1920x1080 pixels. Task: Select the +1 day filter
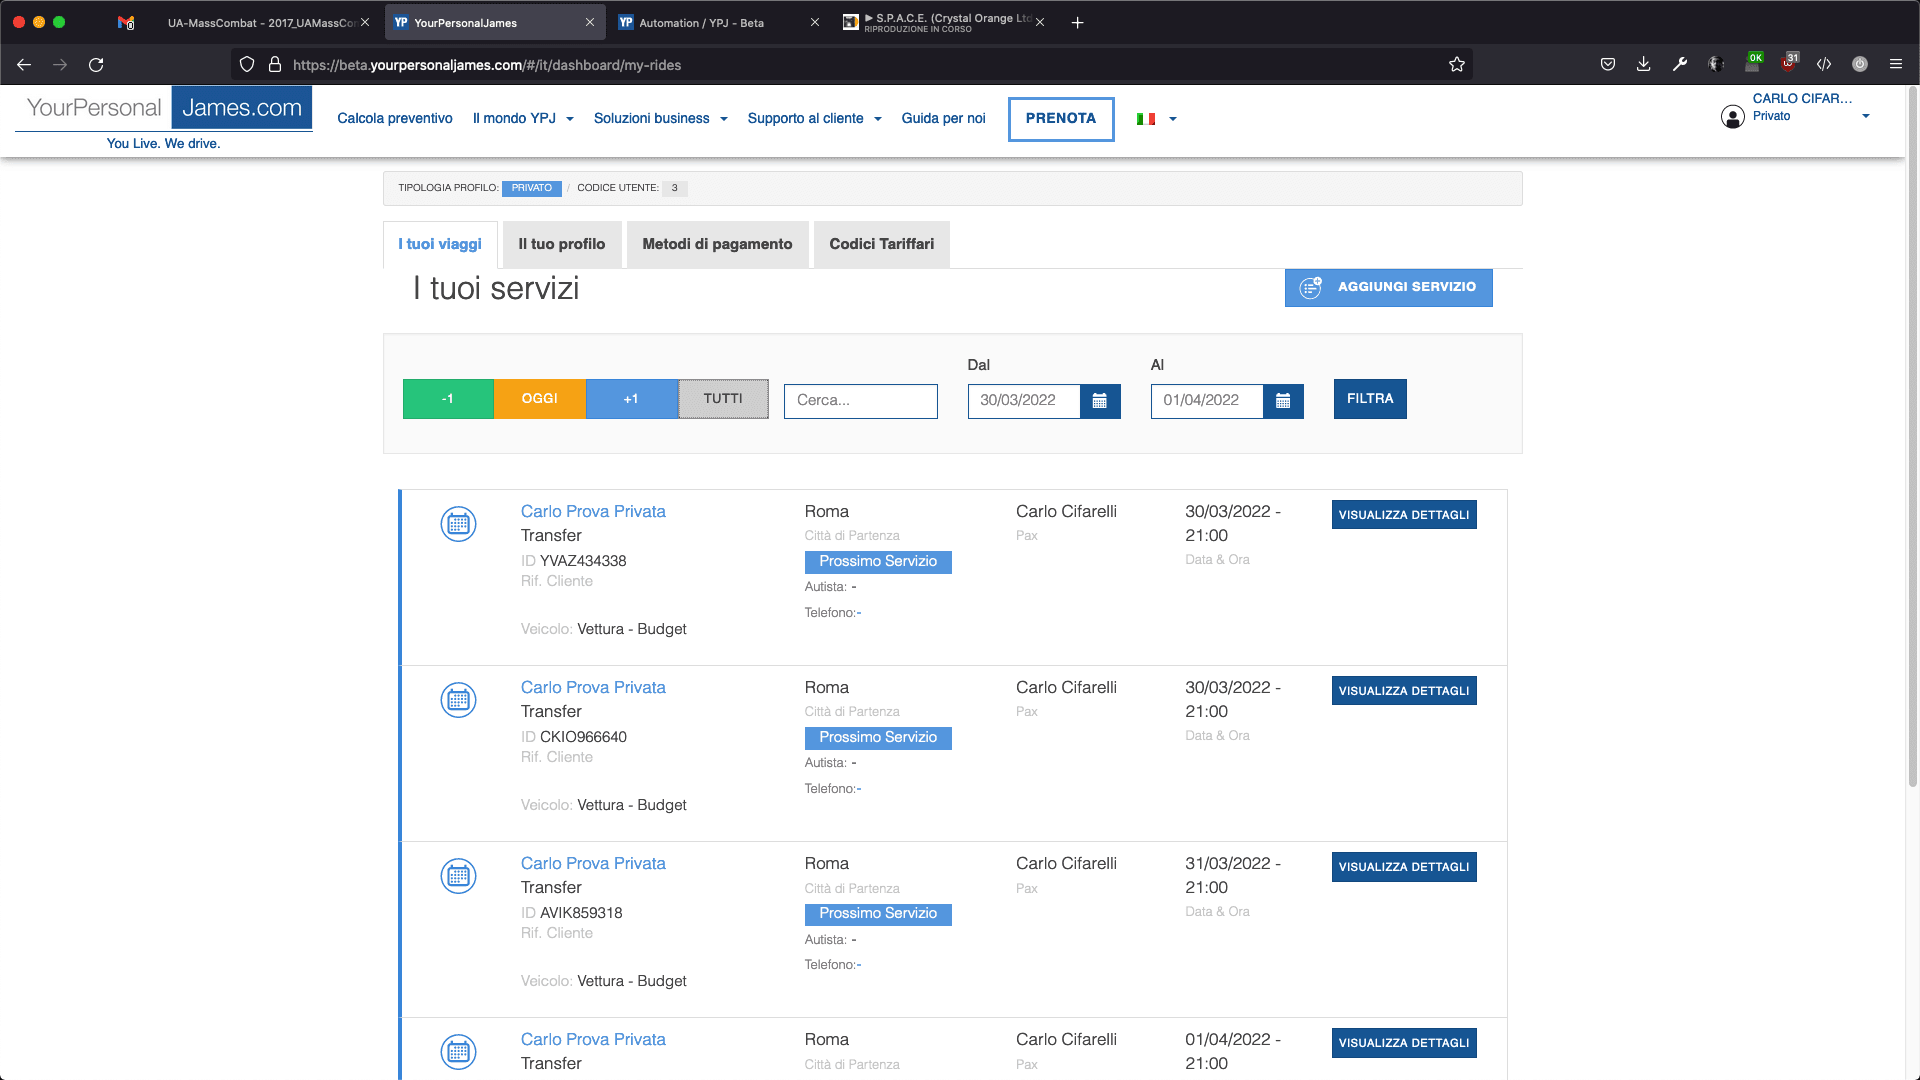tap(631, 399)
